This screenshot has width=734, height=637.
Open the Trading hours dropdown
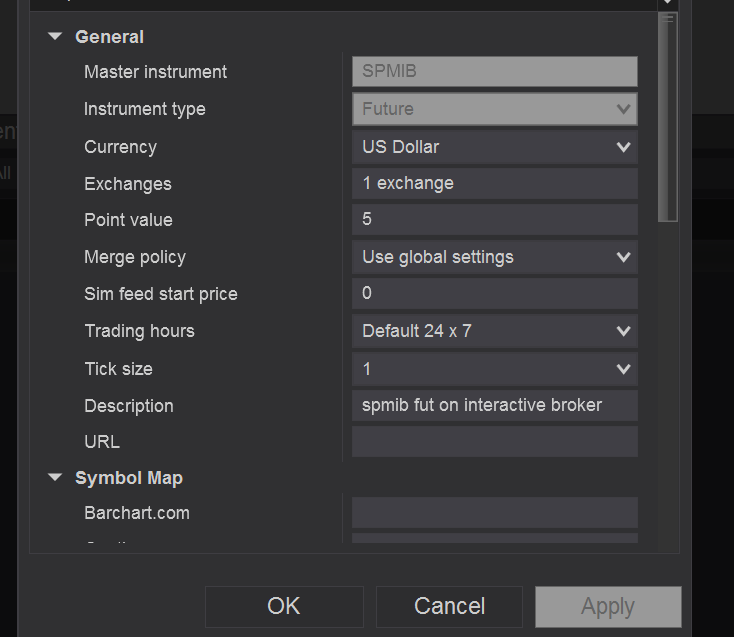[494, 331]
